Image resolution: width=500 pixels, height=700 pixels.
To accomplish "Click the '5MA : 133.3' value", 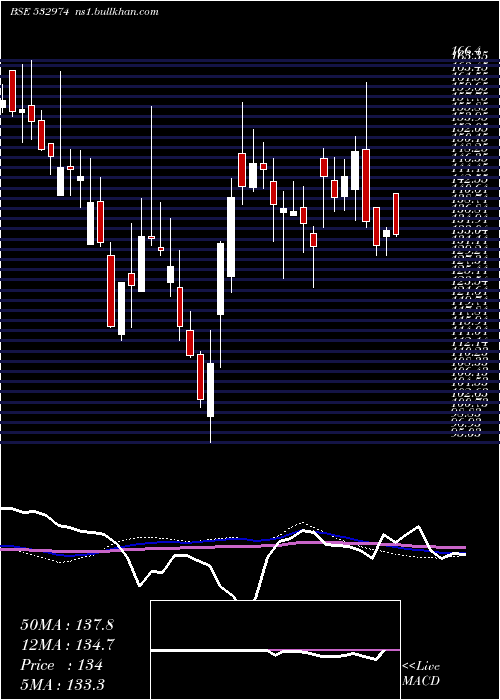I will coord(63,684).
